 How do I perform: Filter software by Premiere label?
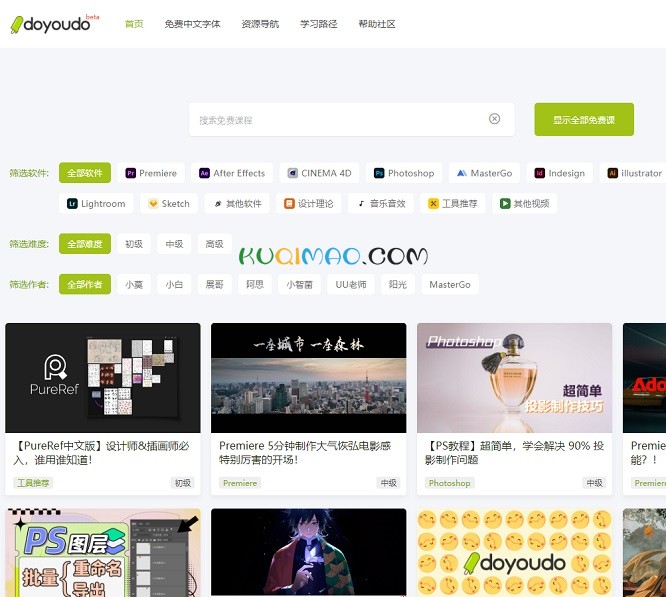(158, 173)
